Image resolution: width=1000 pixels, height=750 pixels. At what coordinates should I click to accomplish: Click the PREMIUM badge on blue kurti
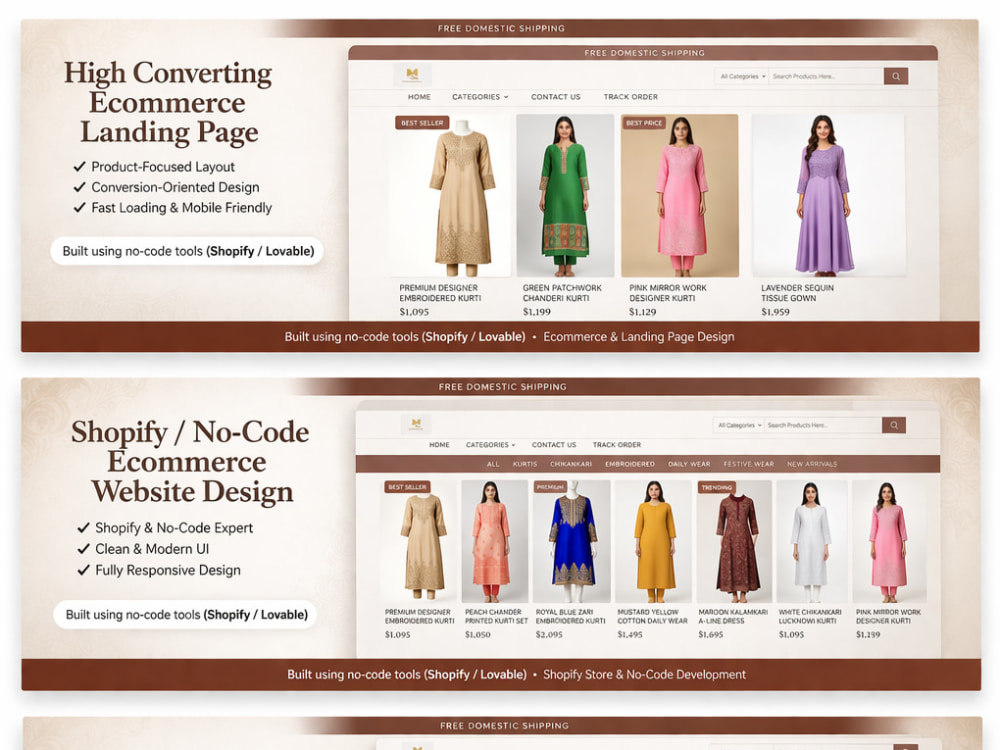(x=550, y=487)
